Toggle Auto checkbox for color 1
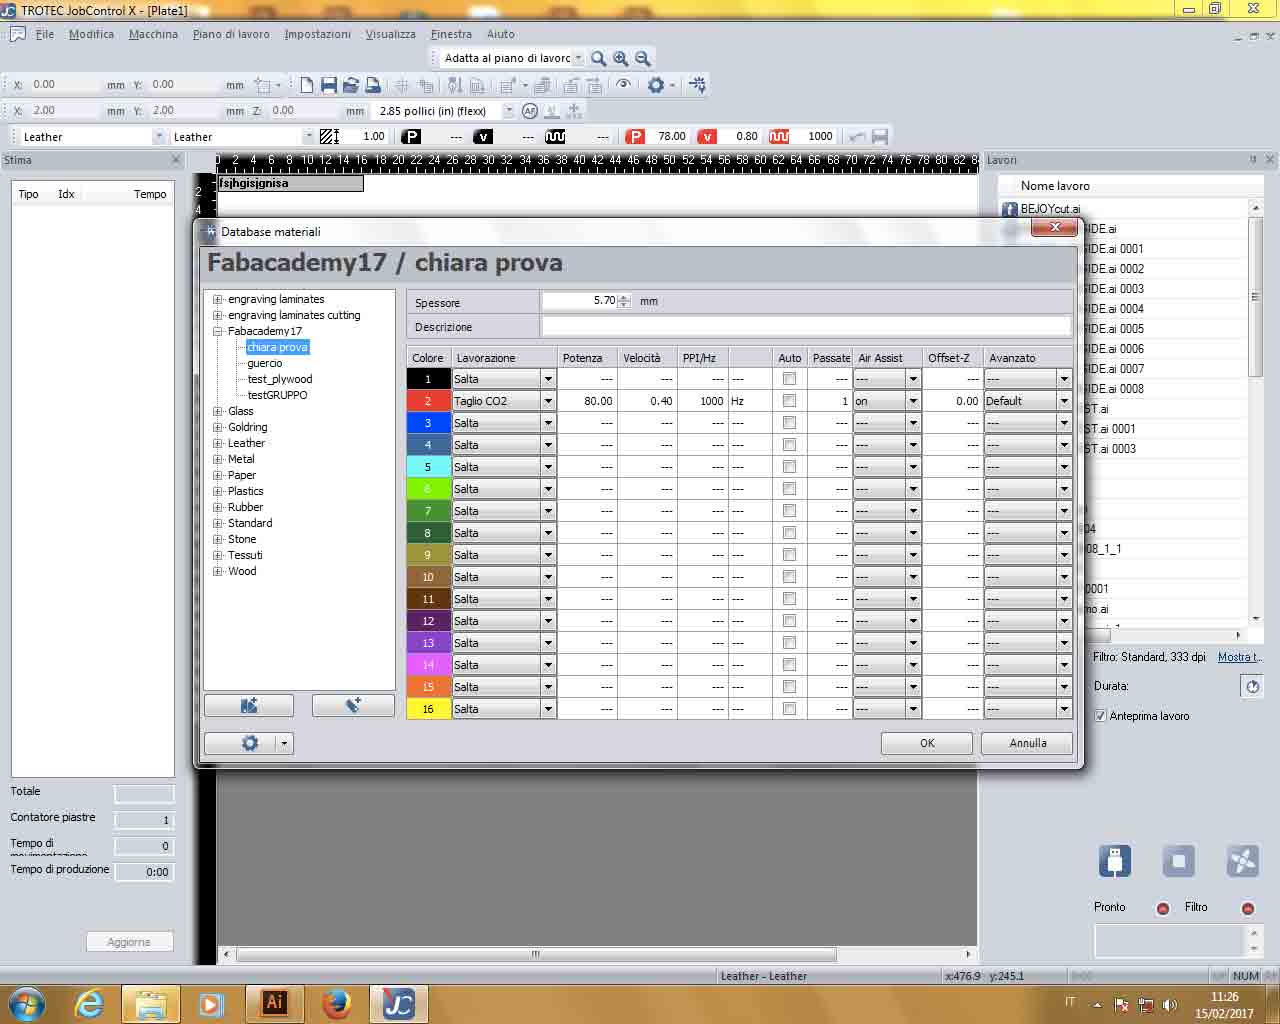 789,379
